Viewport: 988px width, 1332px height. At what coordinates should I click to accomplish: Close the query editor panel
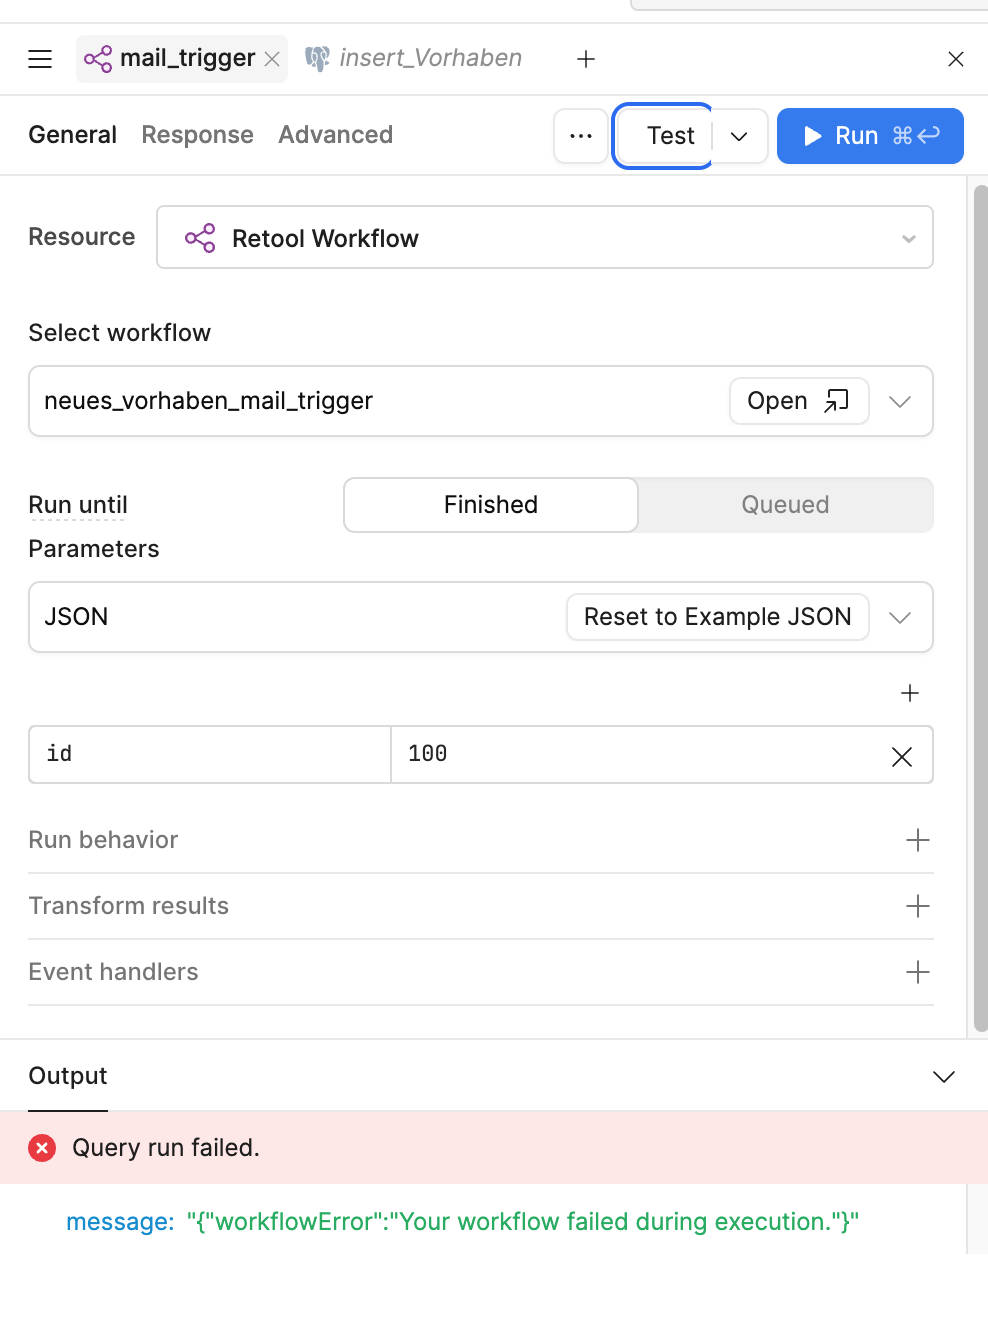955,59
